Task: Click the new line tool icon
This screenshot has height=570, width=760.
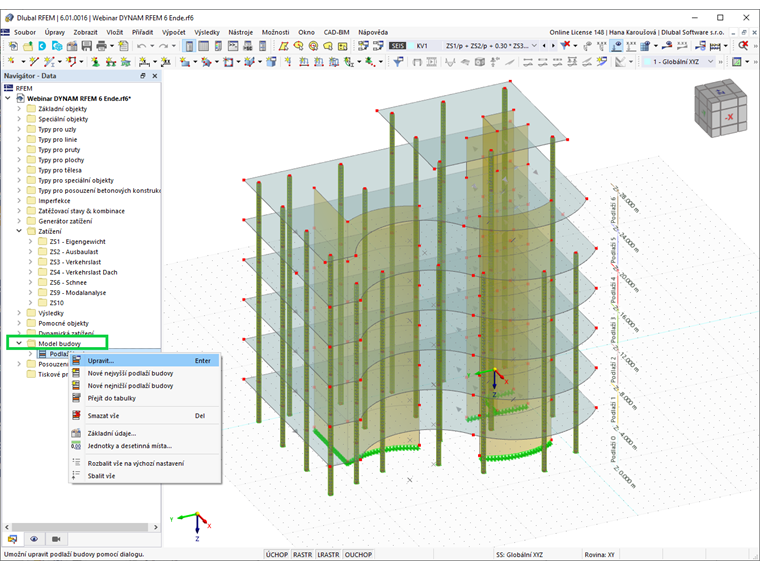Action: point(33,62)
